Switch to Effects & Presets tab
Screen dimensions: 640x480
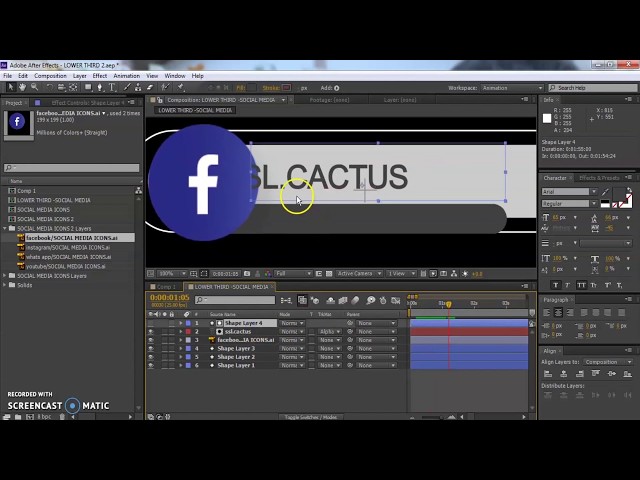[x=599, y=178]
